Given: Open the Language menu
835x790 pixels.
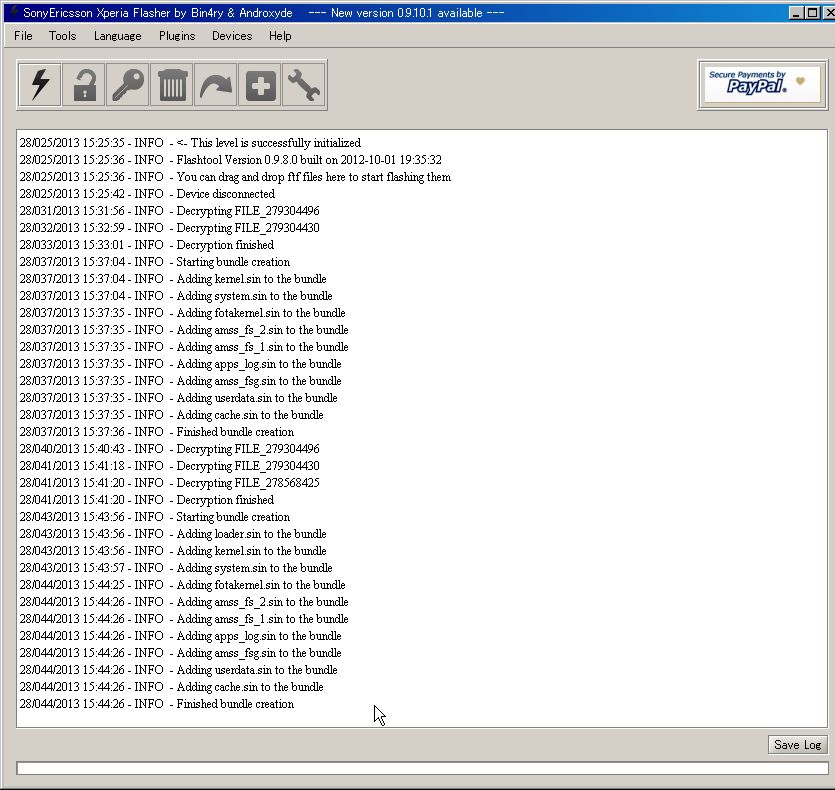Looking at the screenshot, I should (117, 36).
